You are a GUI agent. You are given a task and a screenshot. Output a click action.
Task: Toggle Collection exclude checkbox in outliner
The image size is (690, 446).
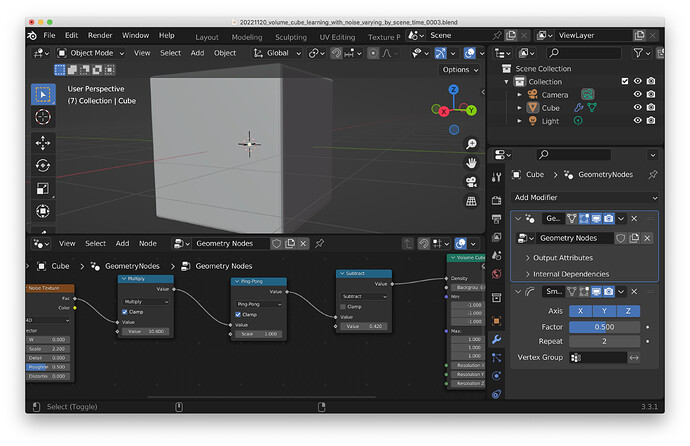pyautogui.click(x=624, y=81)
